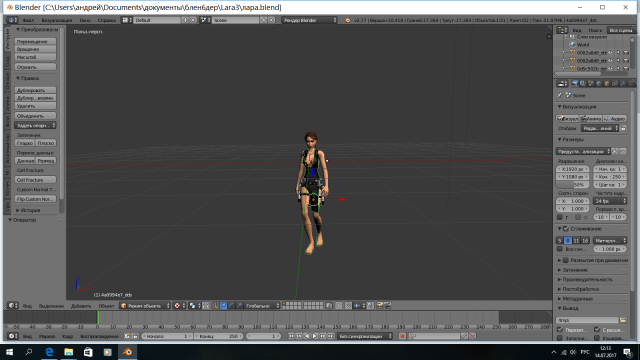Select 5 anti-aliasing samples
640x360 pixels.
pyautogui.click(x=560, y=241)
